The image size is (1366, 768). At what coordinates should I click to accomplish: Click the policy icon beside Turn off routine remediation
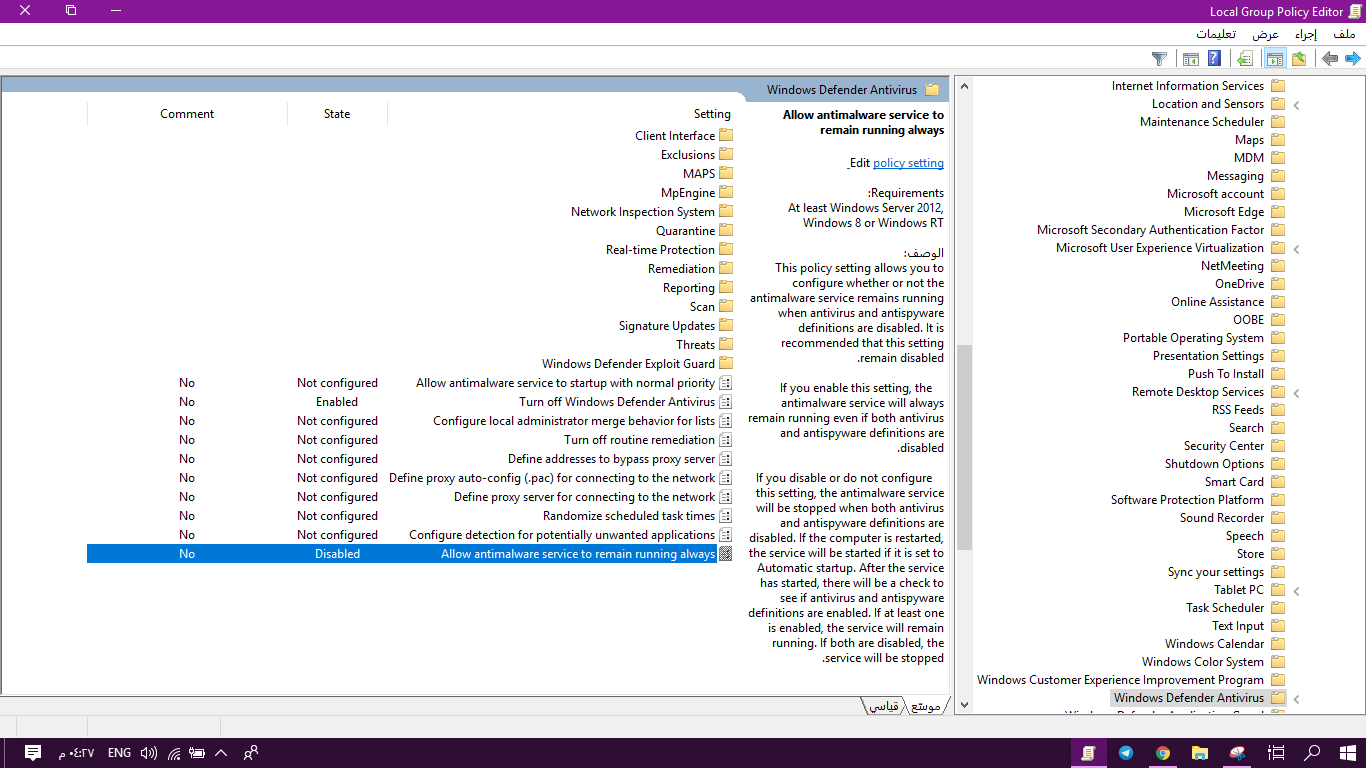pos(726,440)
